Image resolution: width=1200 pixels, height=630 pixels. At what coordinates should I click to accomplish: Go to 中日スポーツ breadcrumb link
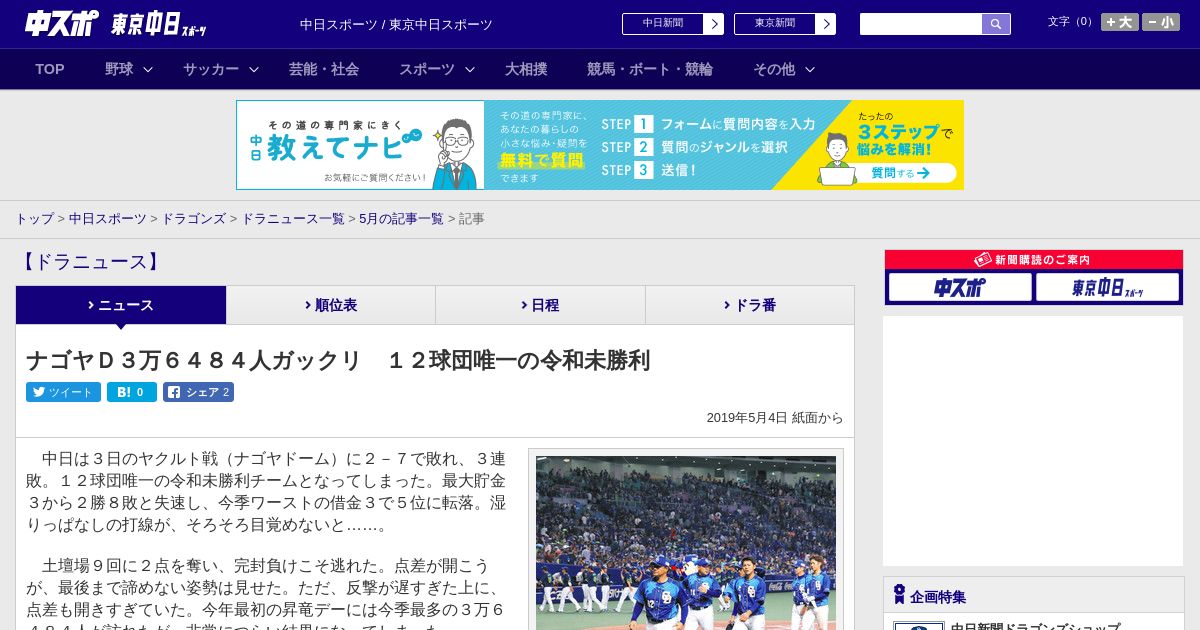click(108, 218)
